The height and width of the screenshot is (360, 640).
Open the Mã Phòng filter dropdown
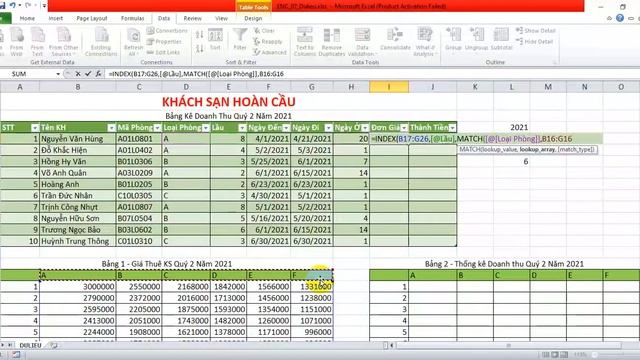tap(157, 128)
